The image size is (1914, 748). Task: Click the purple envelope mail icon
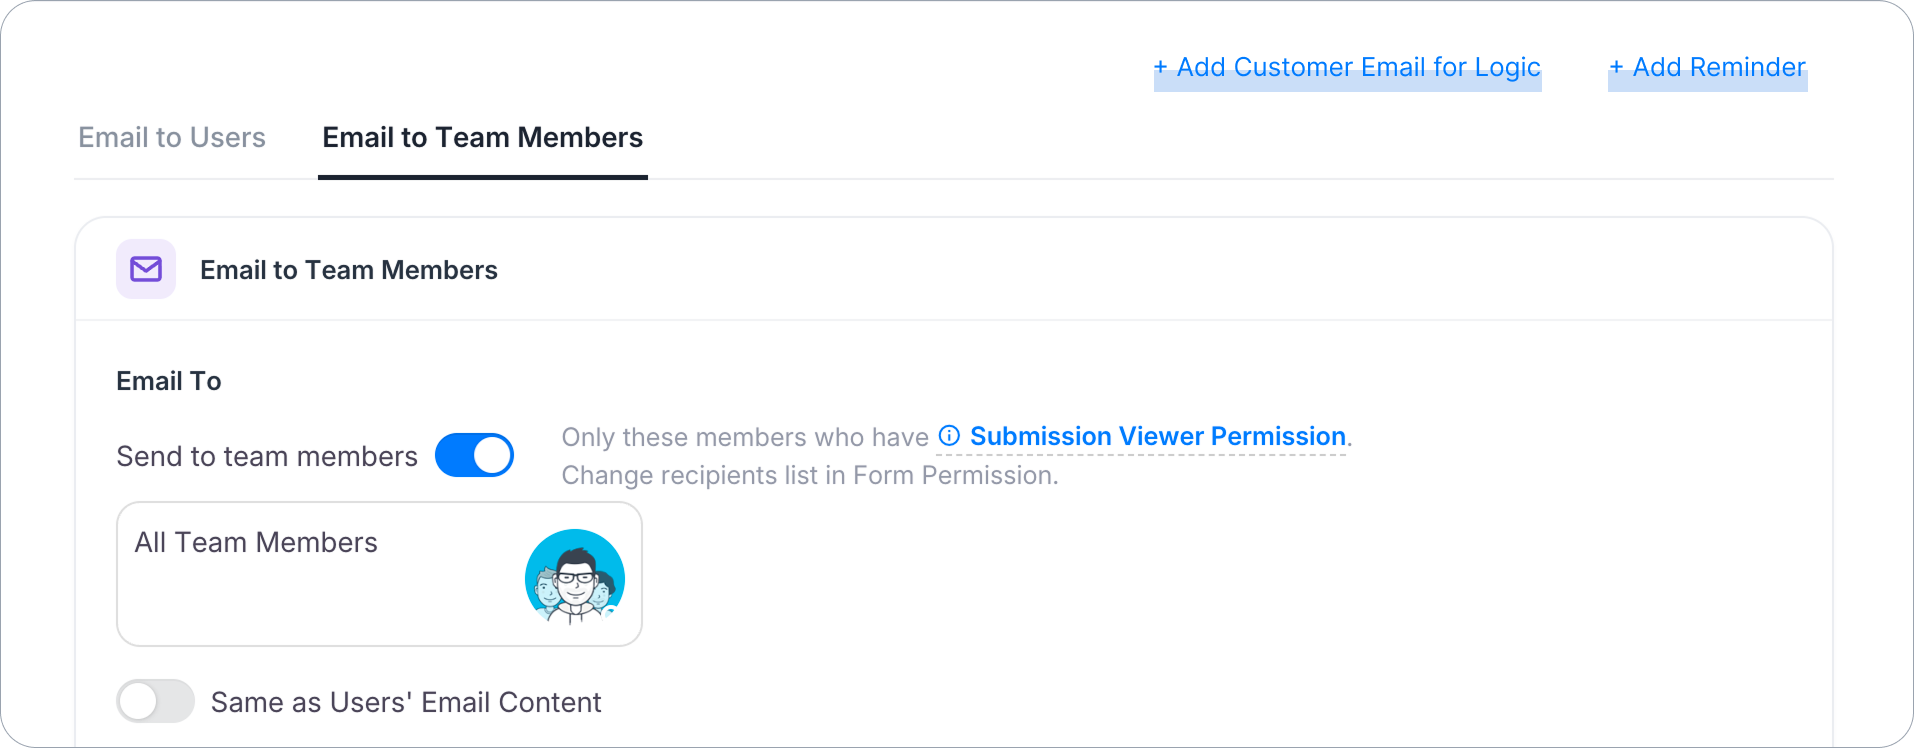(146, 269)
